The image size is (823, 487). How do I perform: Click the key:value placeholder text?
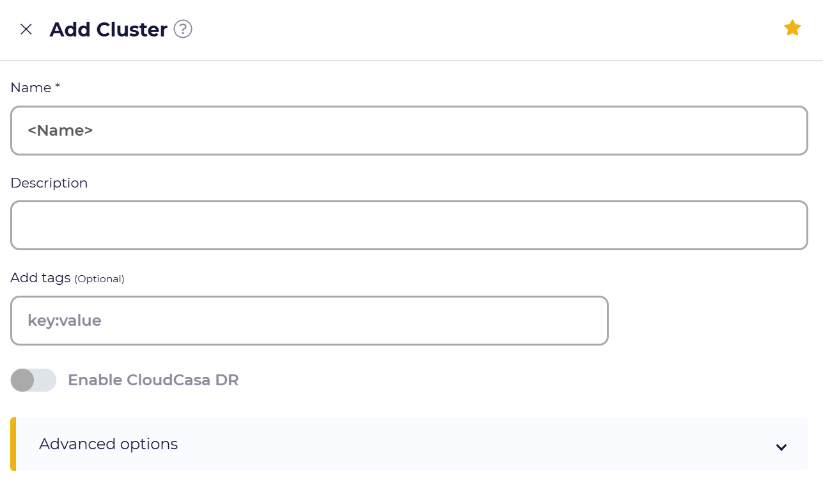pos(64,321)
